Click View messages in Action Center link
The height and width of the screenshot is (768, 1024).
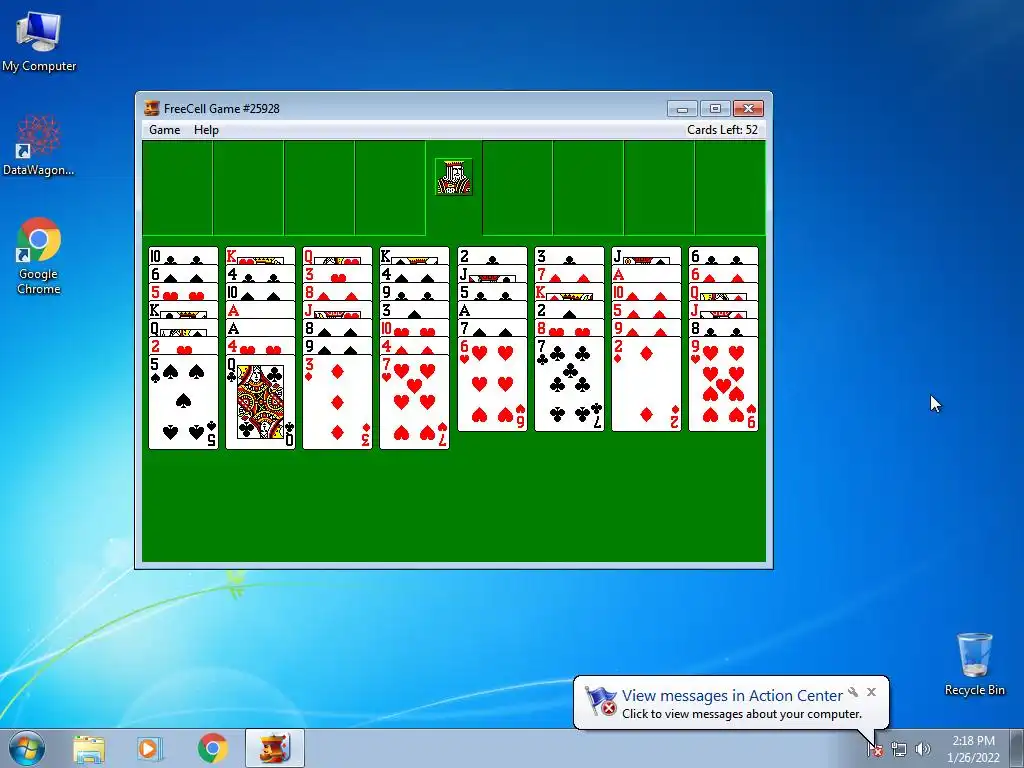(x=731, y=696)
